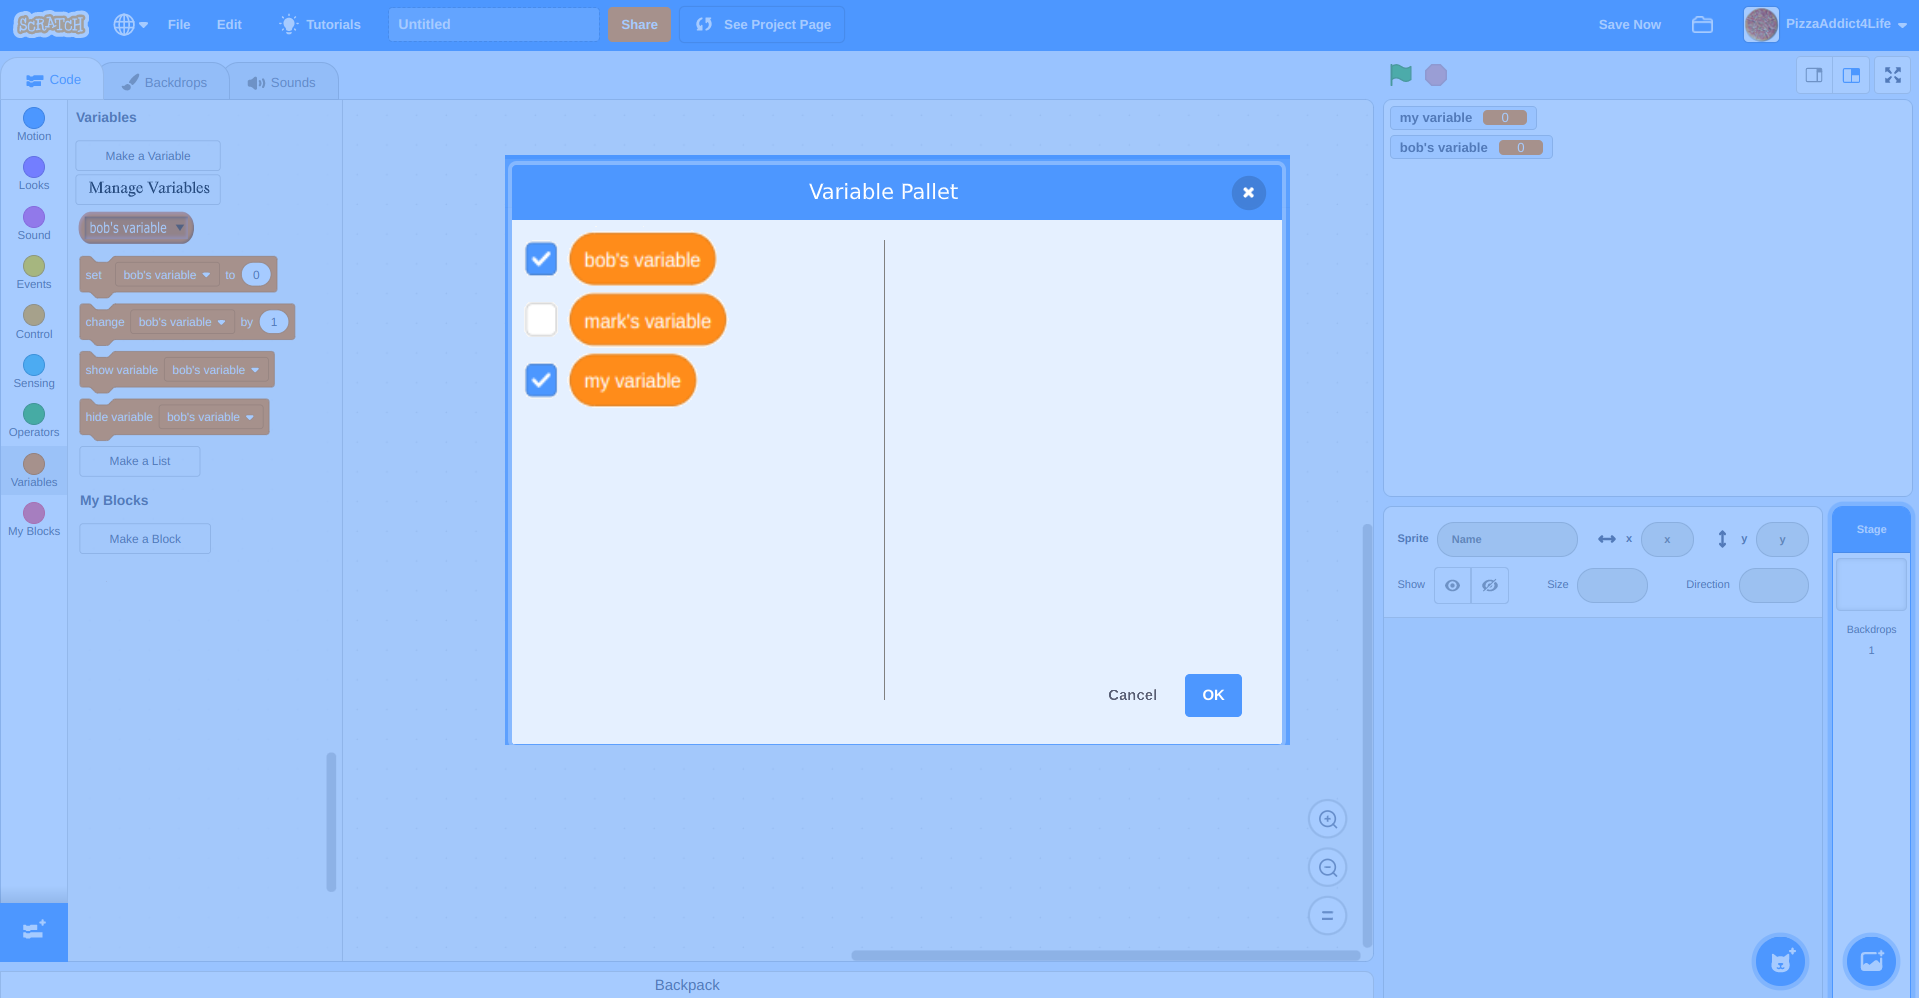Select the Motion category color circle
The image size is (1919, 998).
[34, 118]
